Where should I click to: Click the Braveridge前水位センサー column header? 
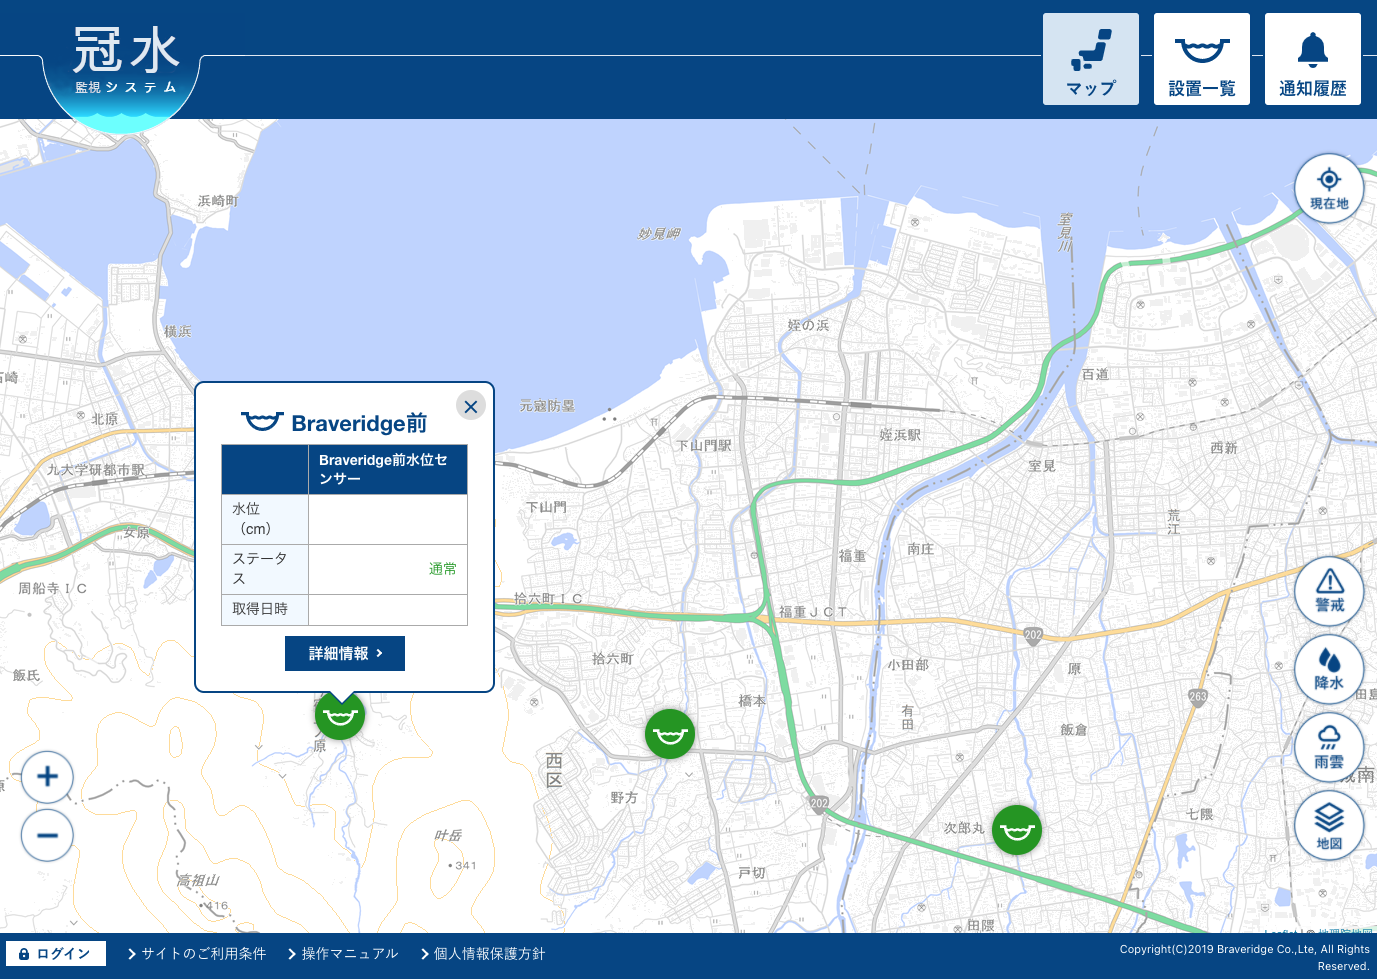[x=387, y=469]
